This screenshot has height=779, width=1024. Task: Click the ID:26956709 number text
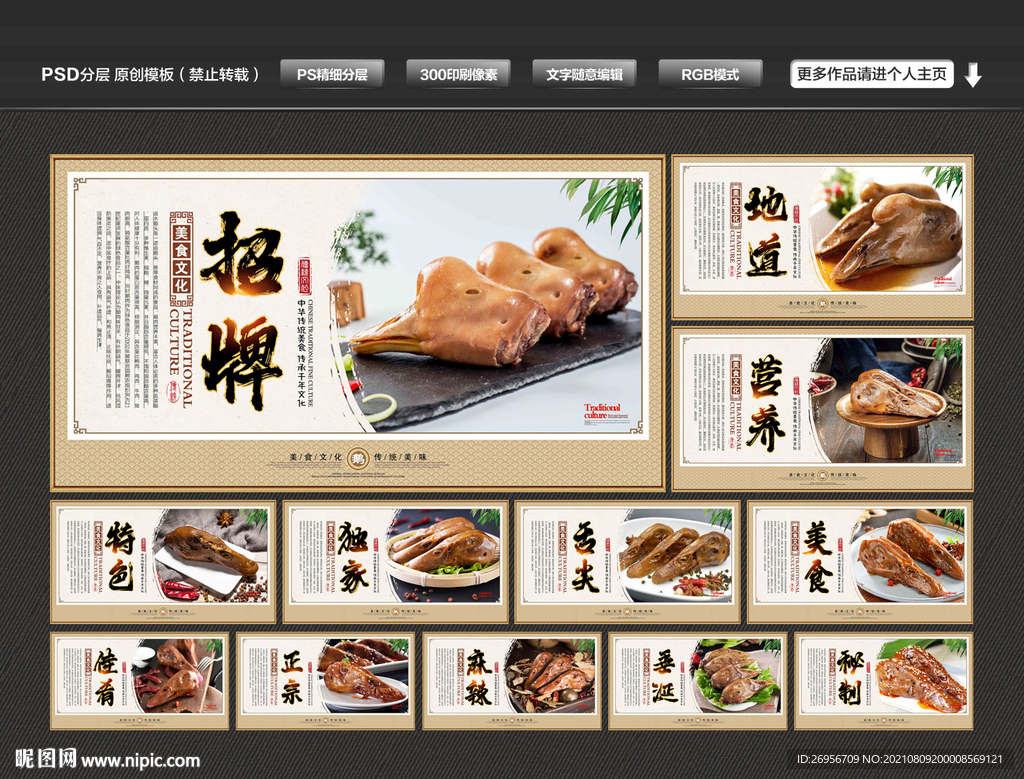[828, 759]
